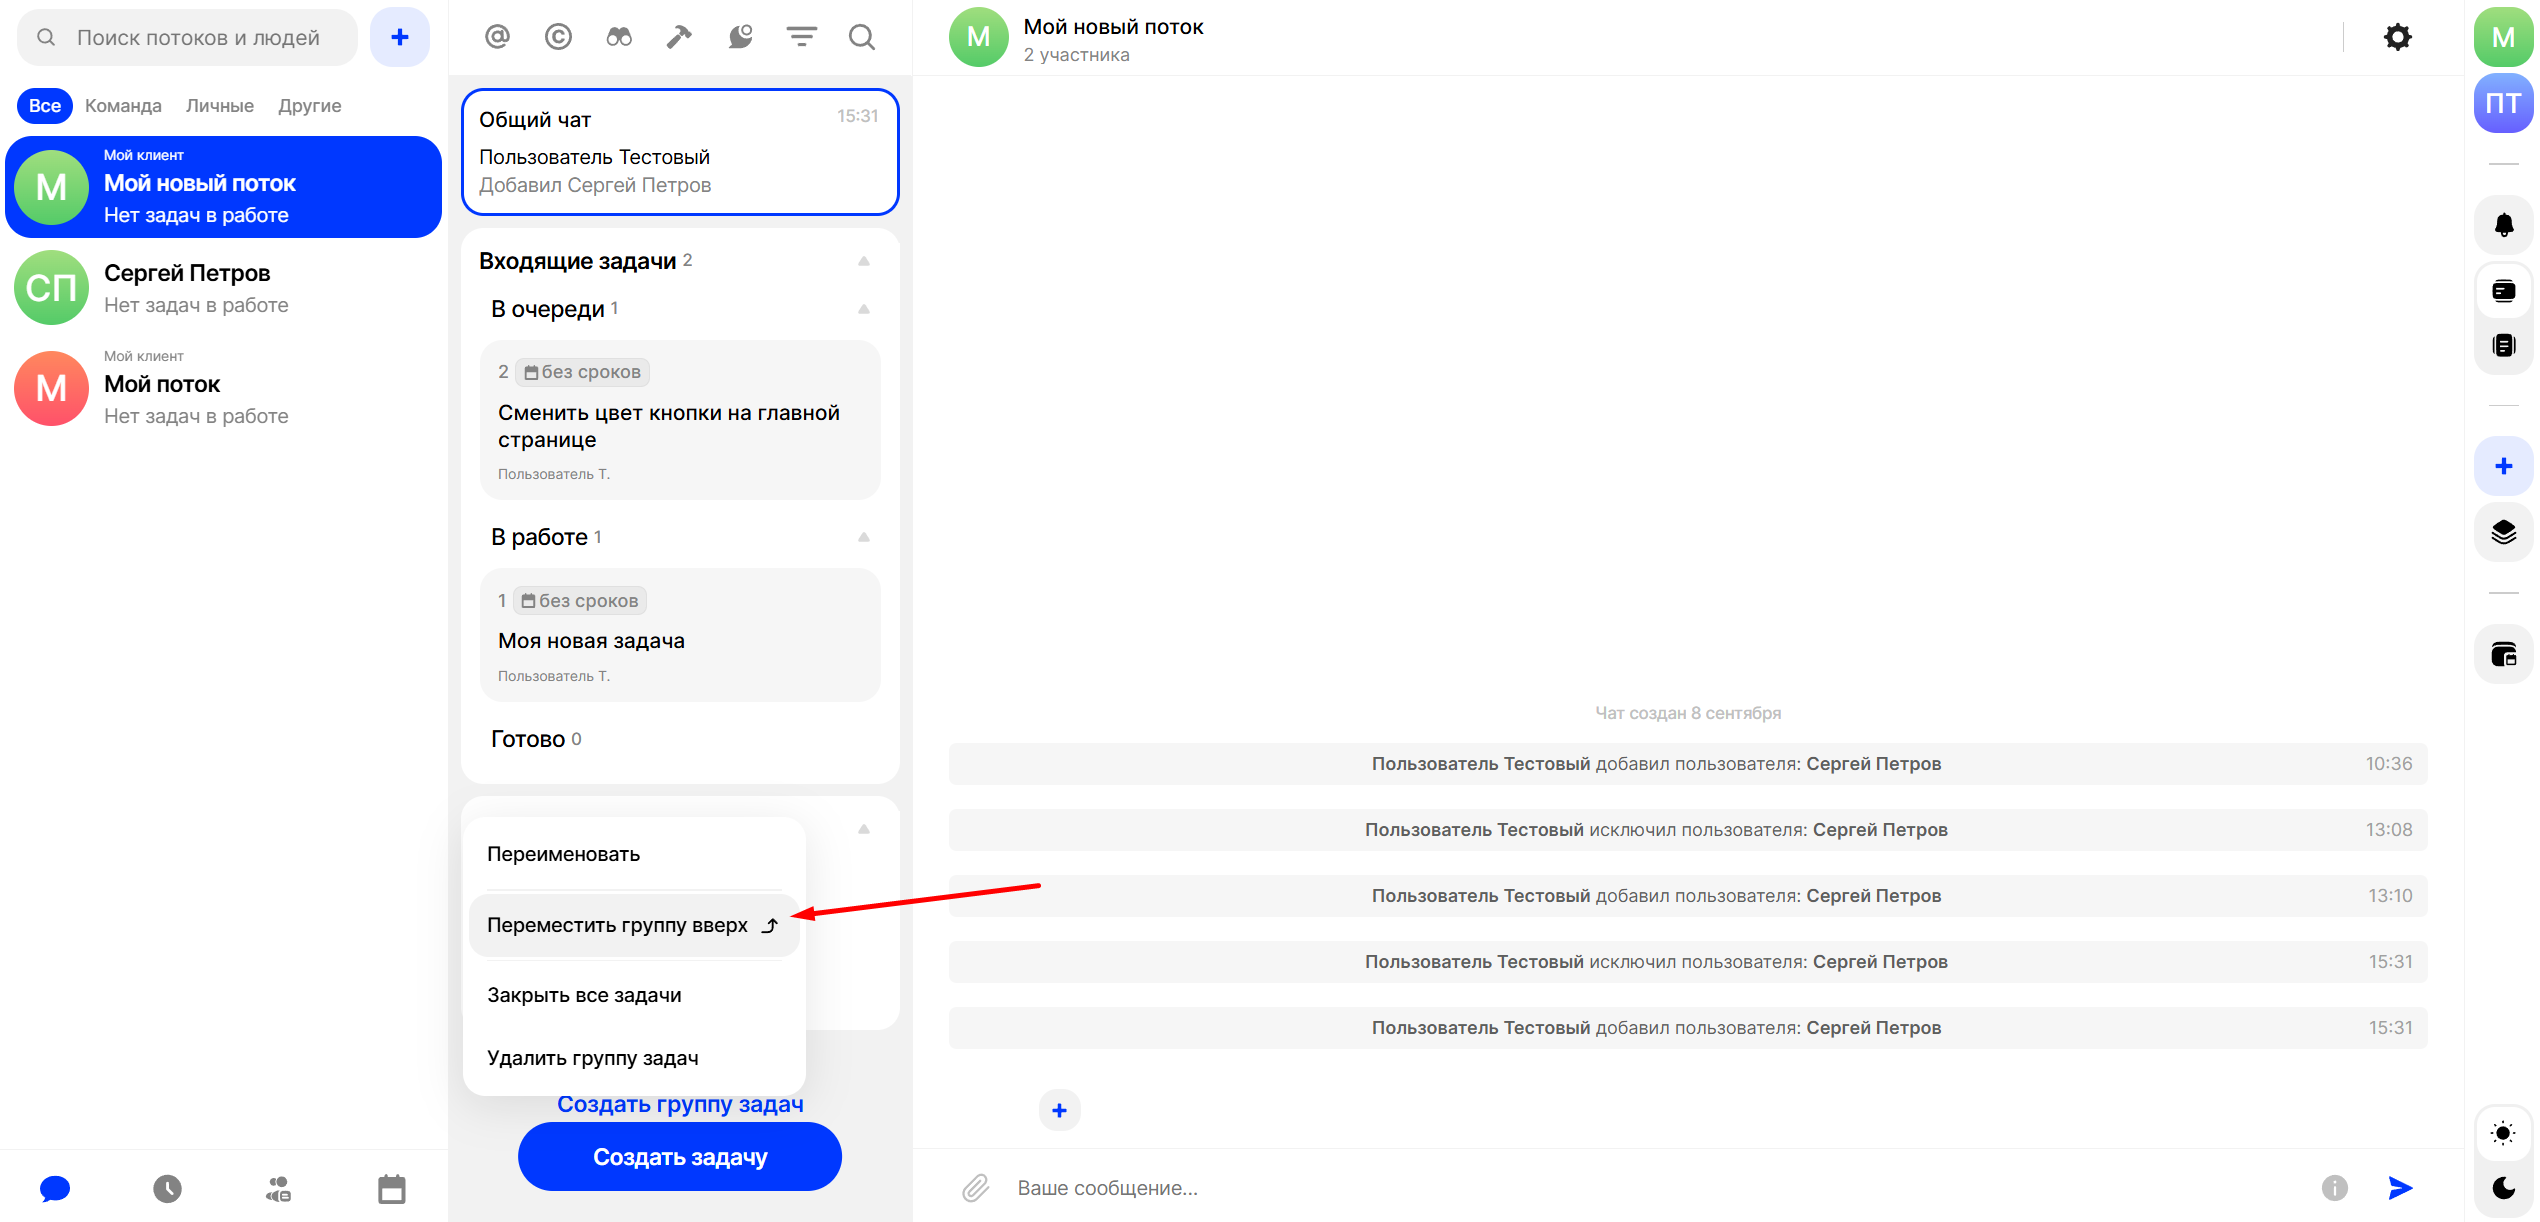2540x1222 pixels.
Task: Click the @ mentions icon
Action: click(x=497, y=37)
